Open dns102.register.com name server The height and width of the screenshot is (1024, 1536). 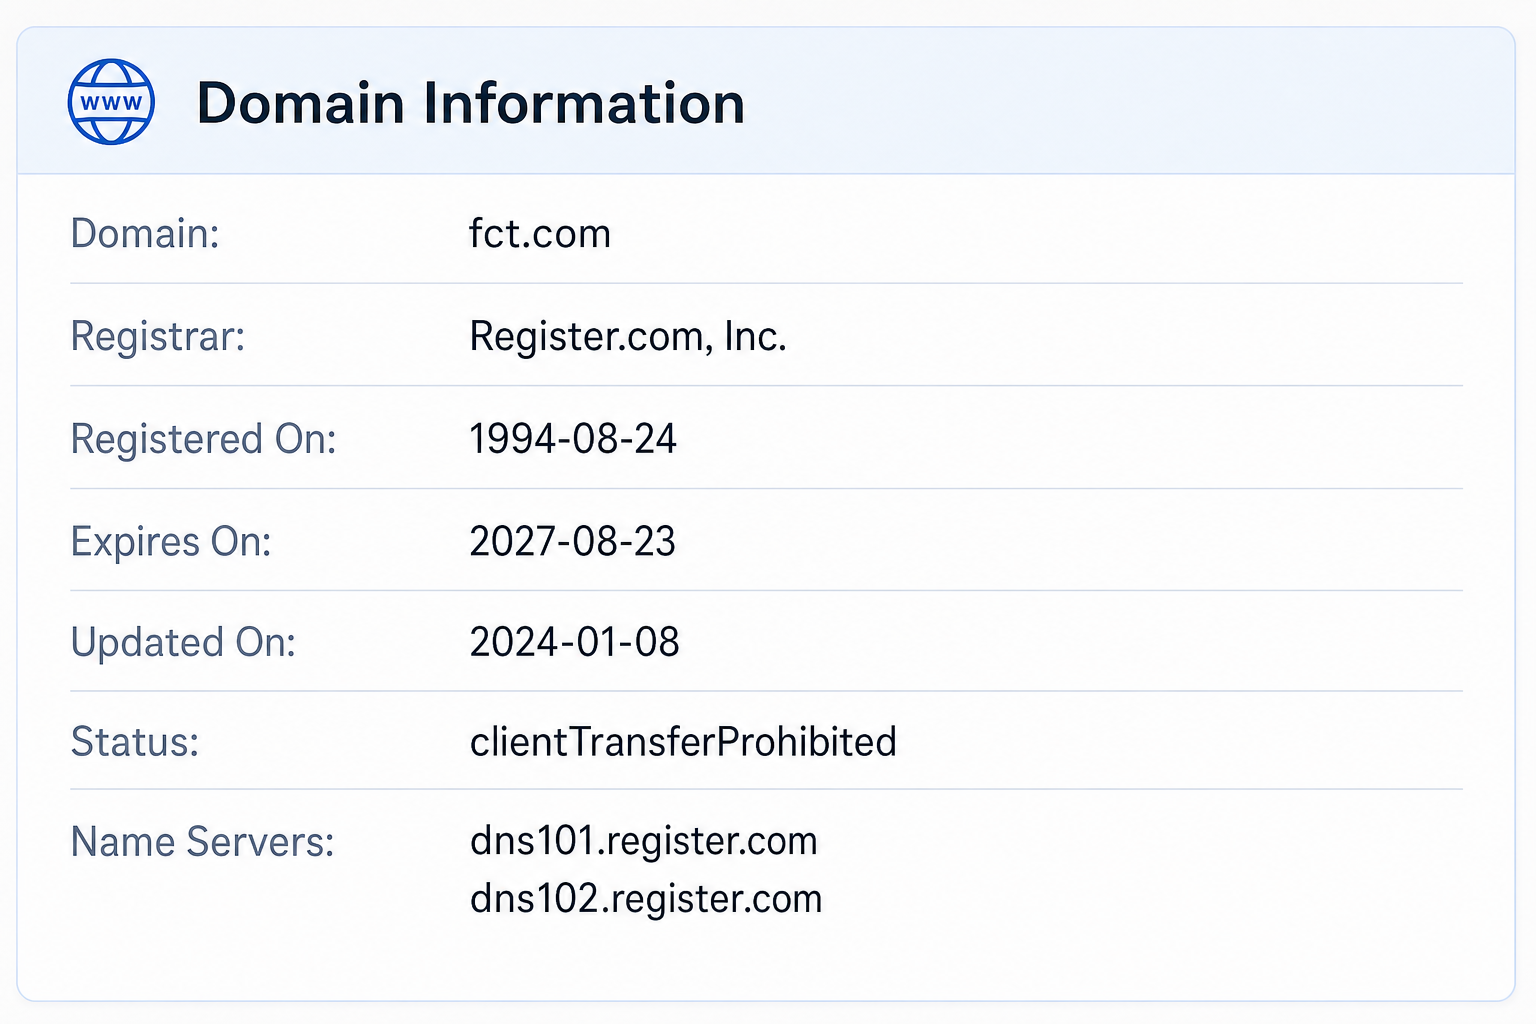(646, 899)
